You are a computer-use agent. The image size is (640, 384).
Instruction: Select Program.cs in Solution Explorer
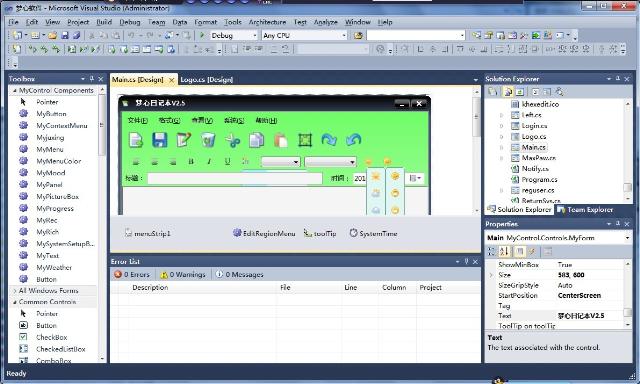point(539,179)
